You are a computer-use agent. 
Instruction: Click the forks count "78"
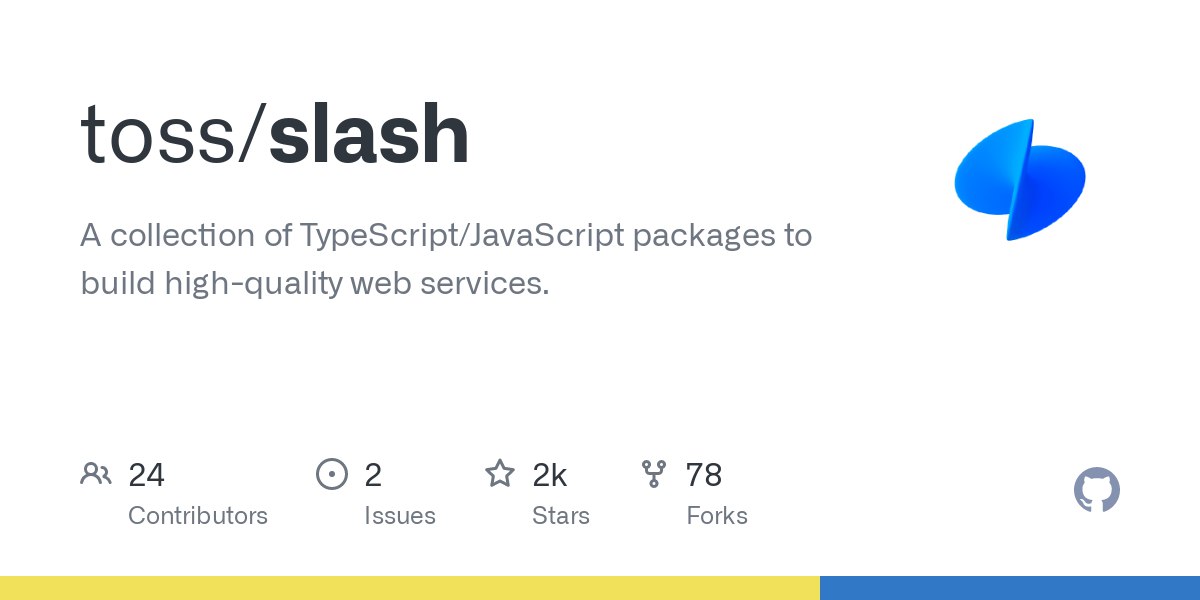(704, 475)
